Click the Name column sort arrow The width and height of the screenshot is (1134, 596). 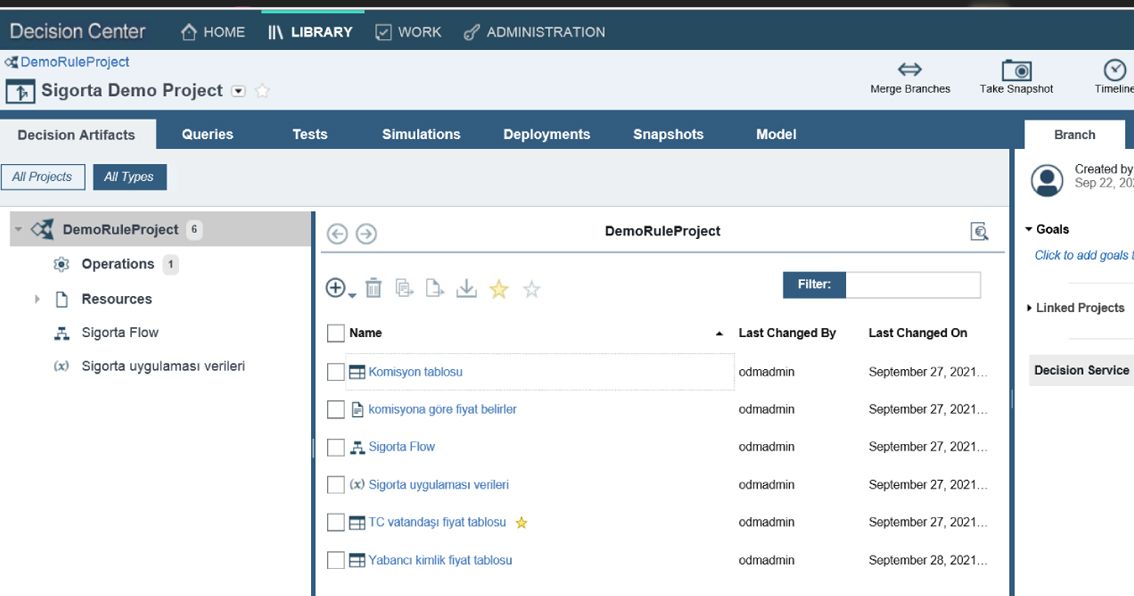coord(719,333)
